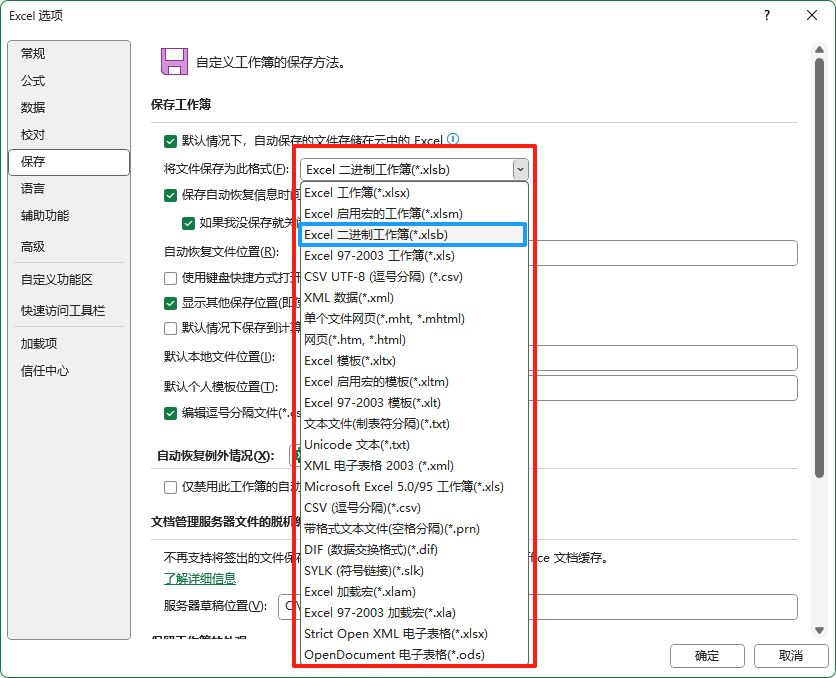
Task: Open 辅助功能 settings category
Action: 69,216
